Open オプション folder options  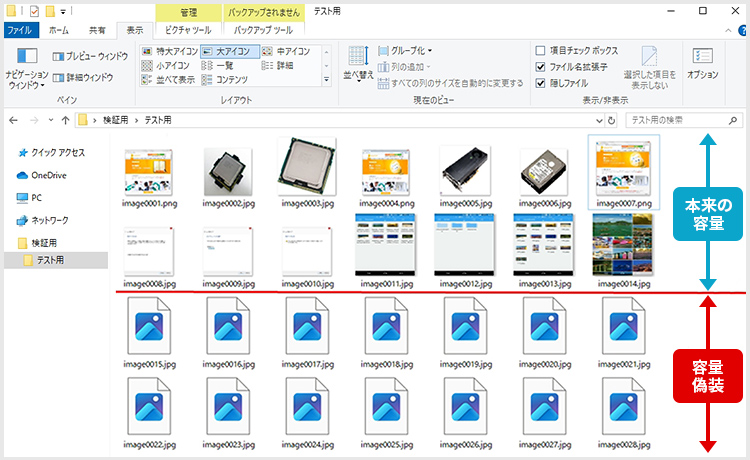click(703, 63)
